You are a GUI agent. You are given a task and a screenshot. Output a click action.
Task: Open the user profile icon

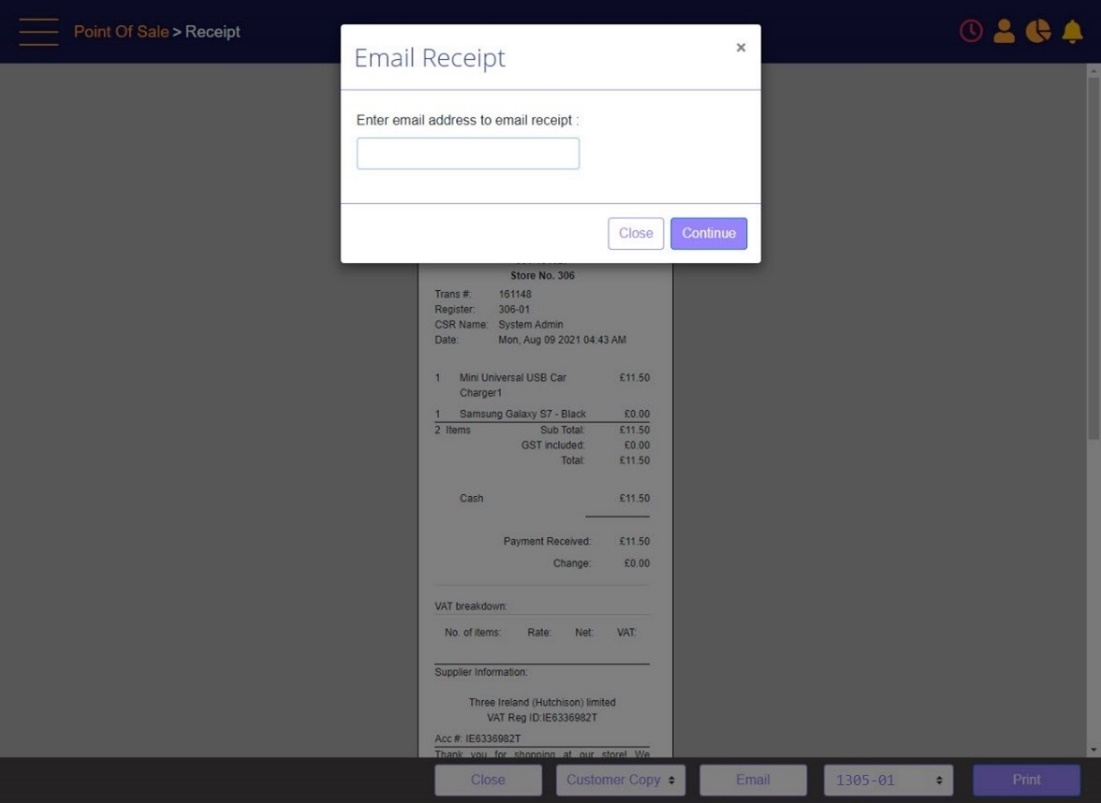point(1004,31)
